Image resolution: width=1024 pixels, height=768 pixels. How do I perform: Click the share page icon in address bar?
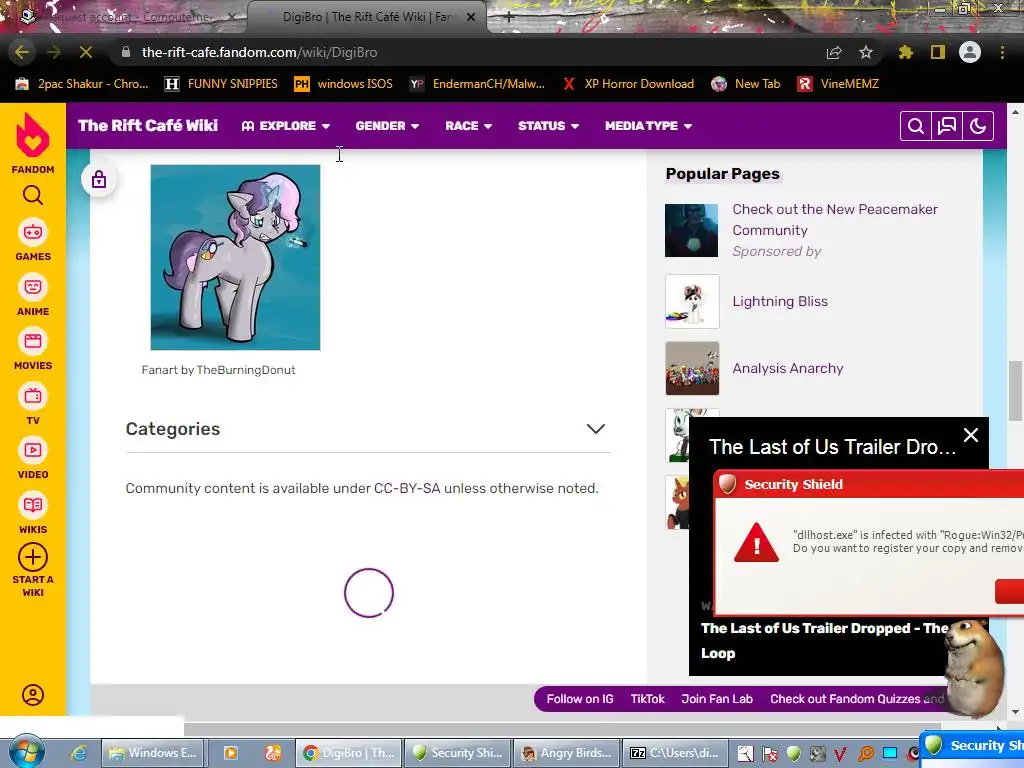click(x=834, y=52)
